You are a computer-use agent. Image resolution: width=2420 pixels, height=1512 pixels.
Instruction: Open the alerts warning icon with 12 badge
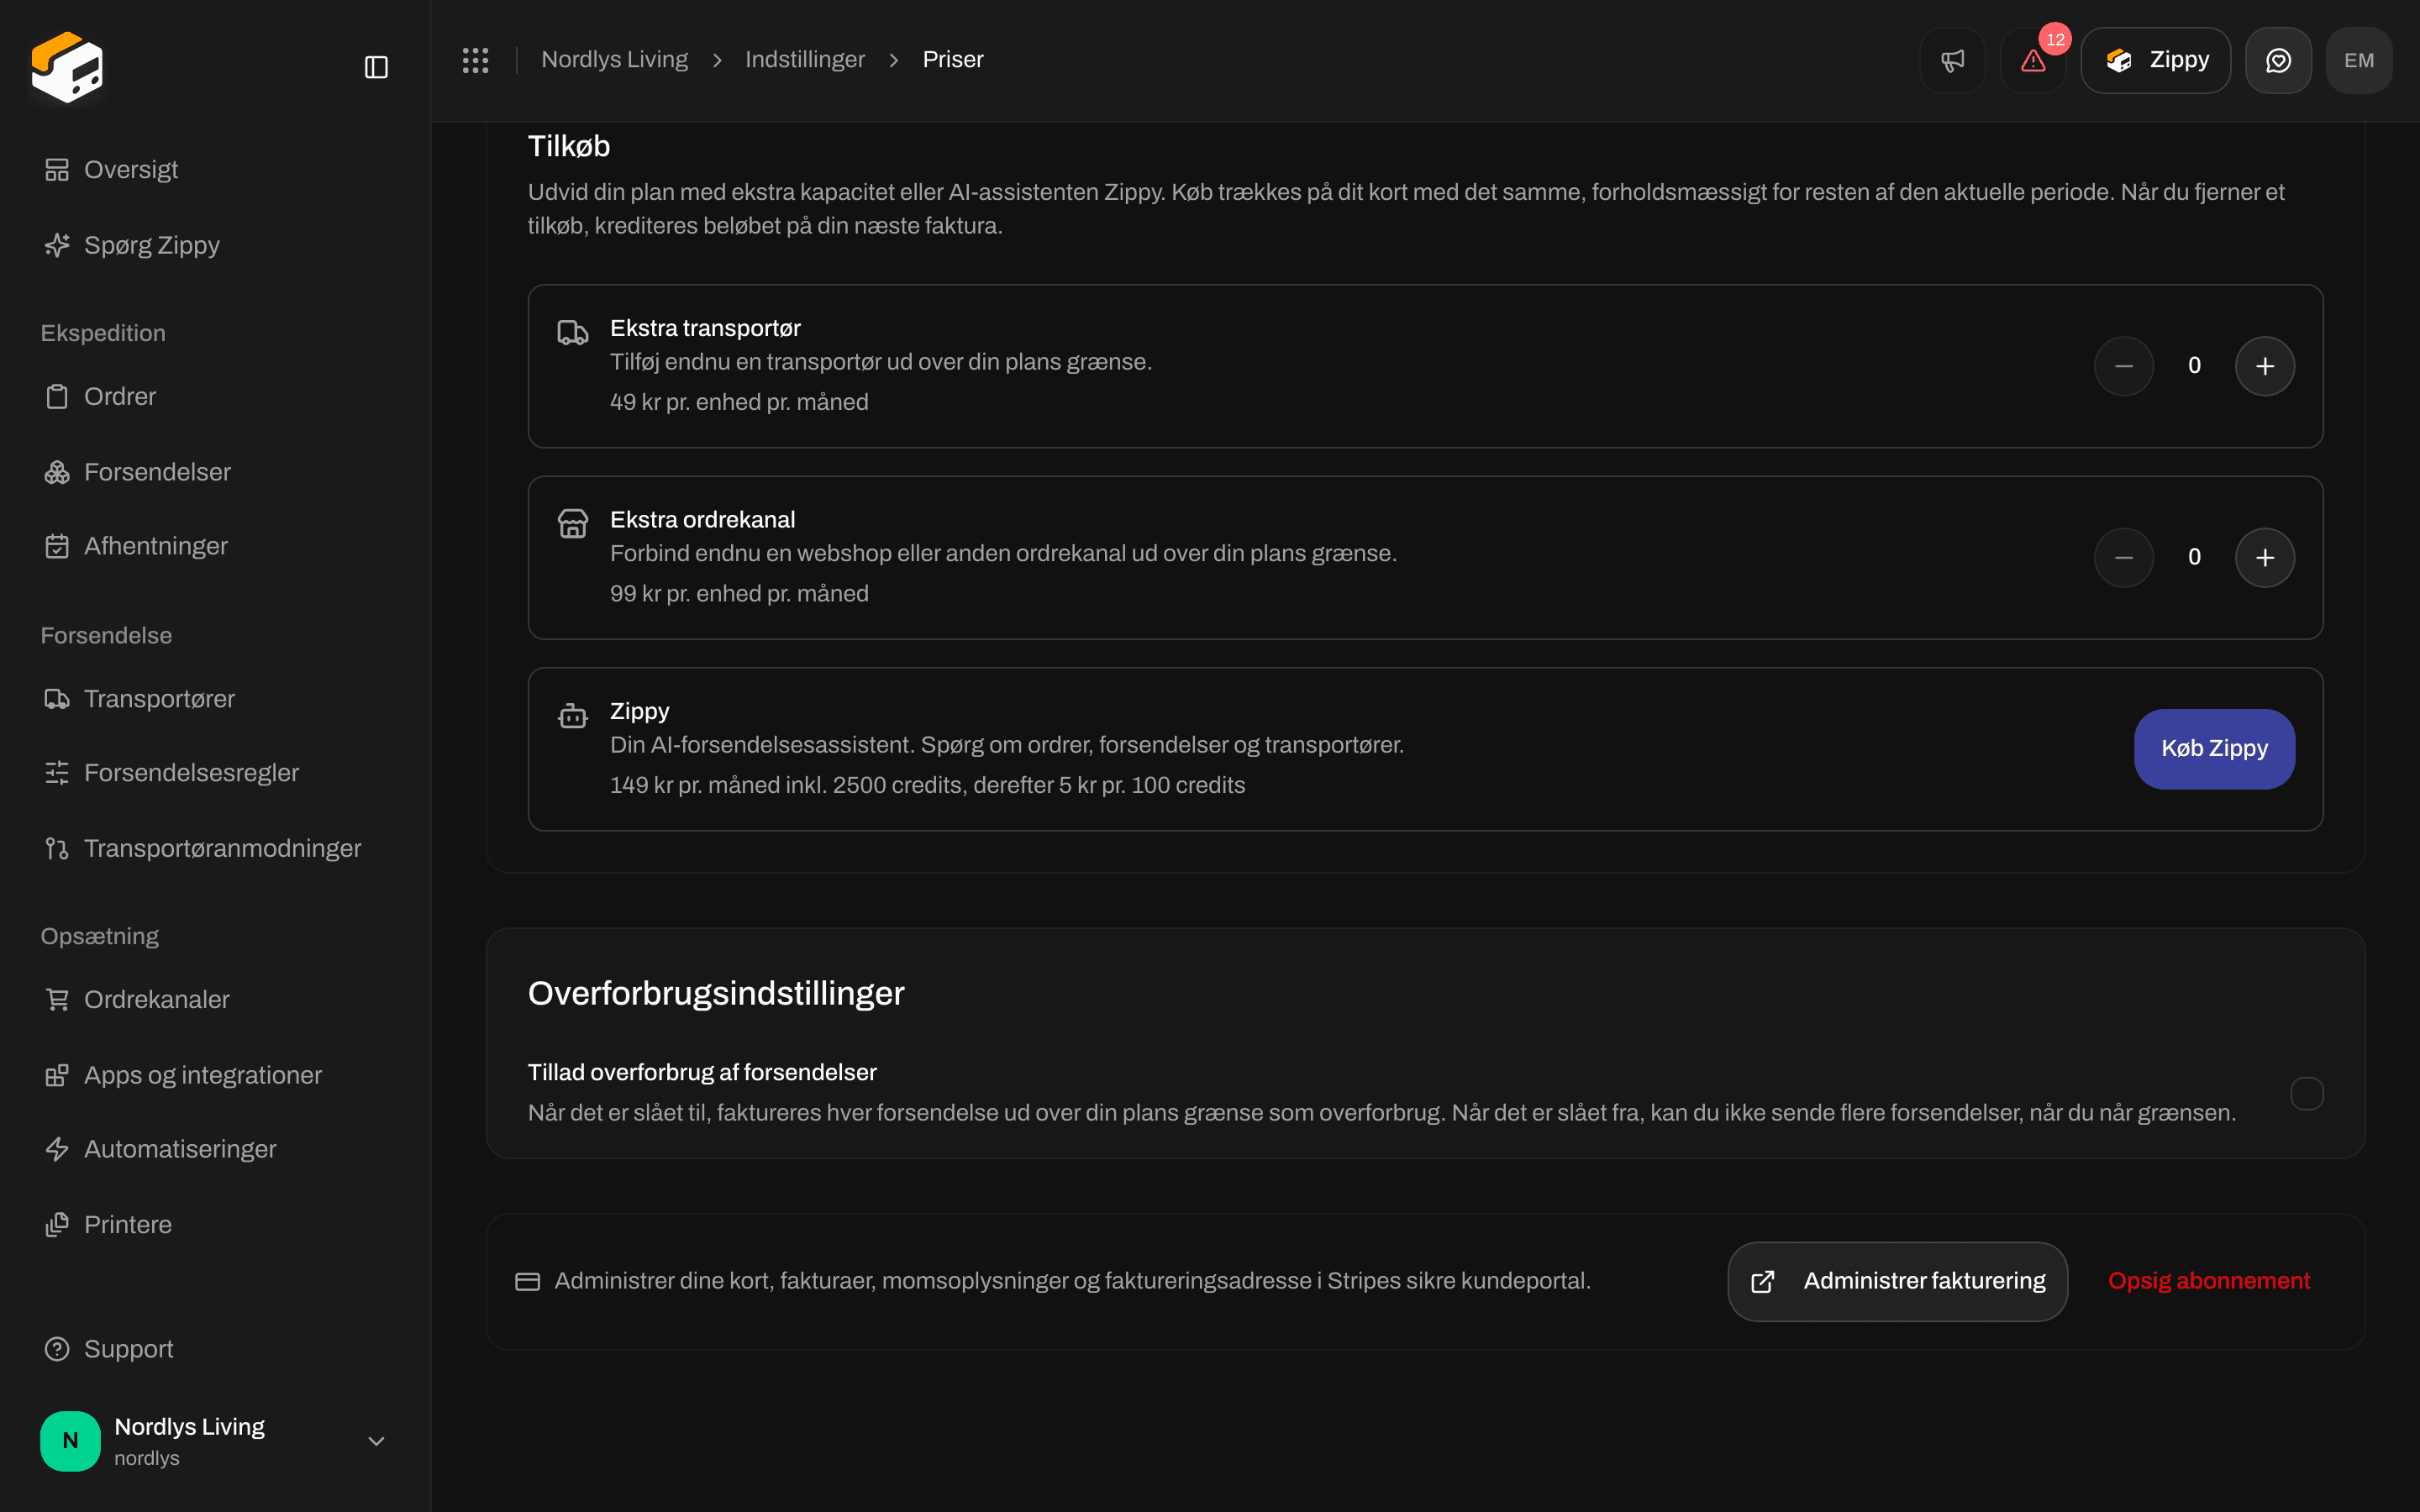click(2033, 60)
